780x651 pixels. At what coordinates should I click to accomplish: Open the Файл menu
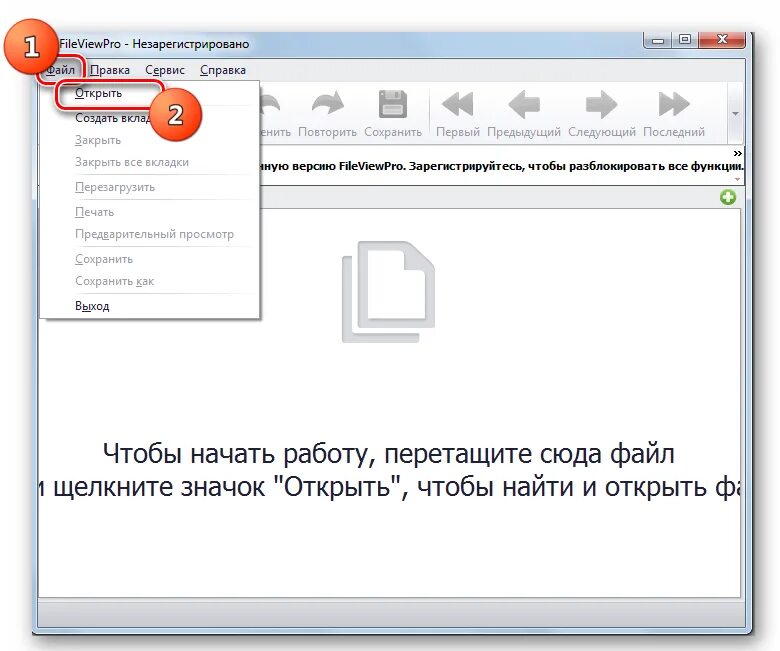click(x=60, y=70)
